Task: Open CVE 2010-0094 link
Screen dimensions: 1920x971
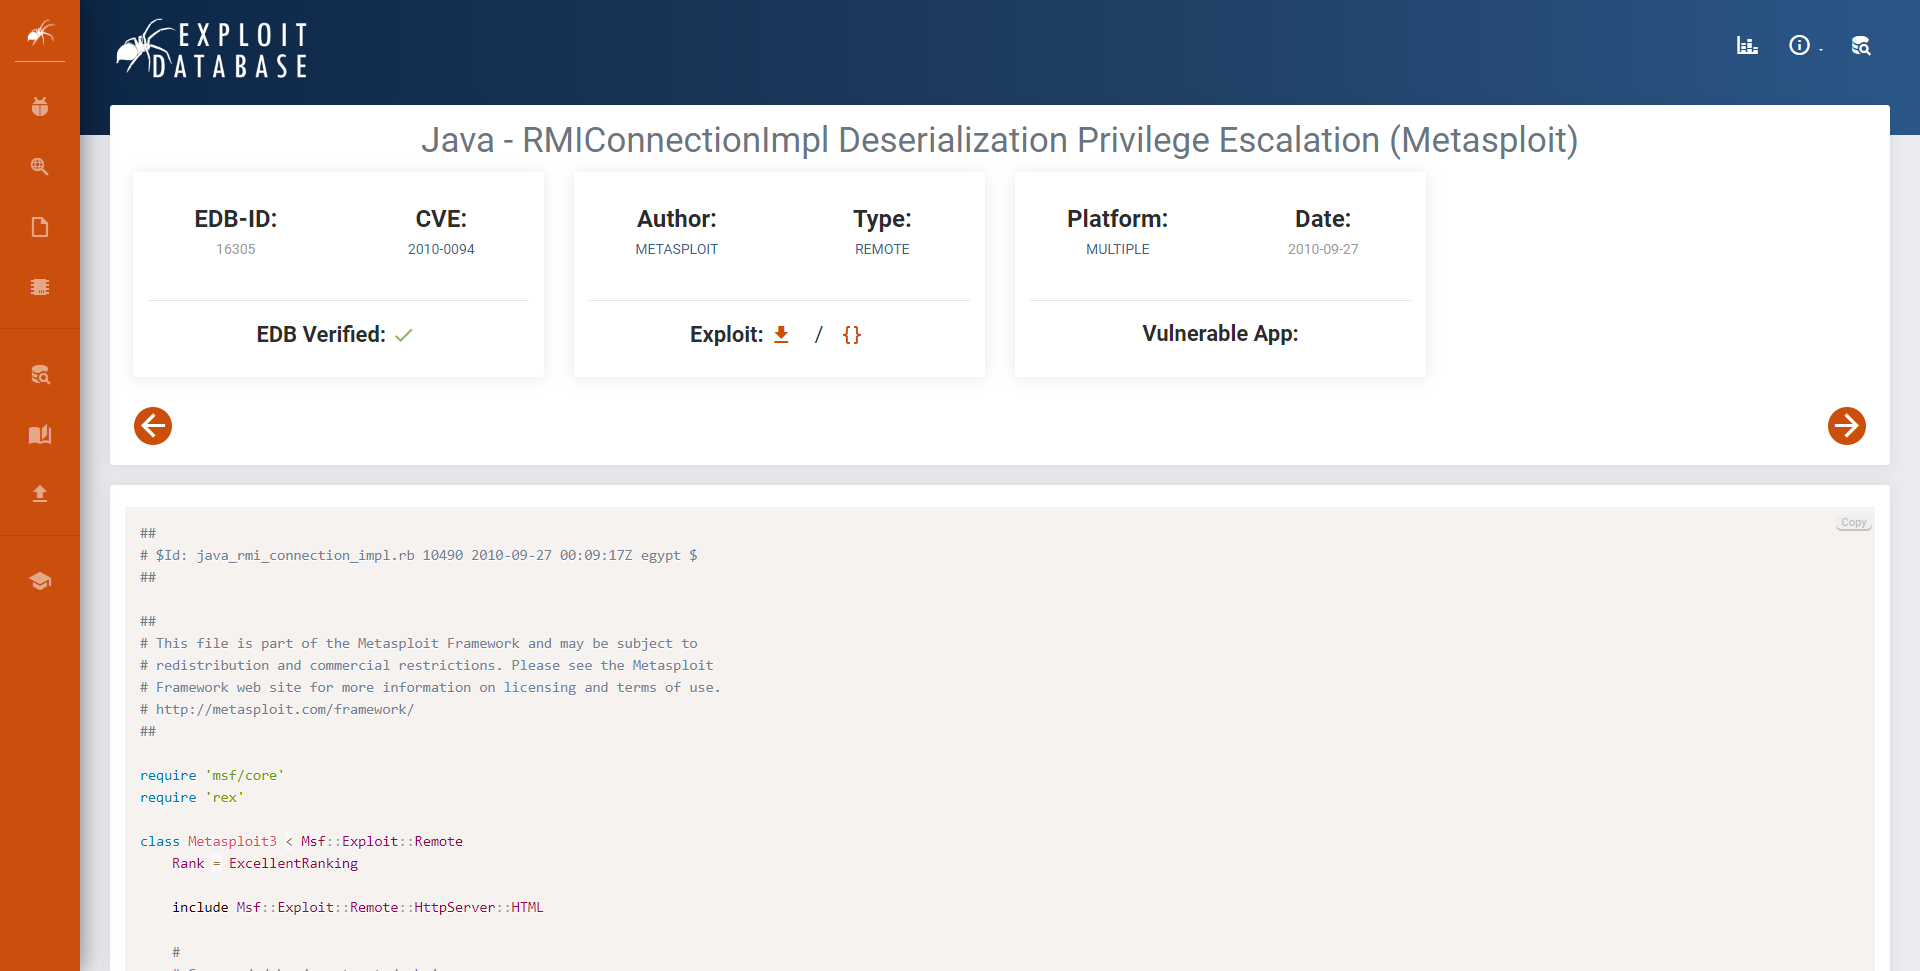Action: click(441, 249)
